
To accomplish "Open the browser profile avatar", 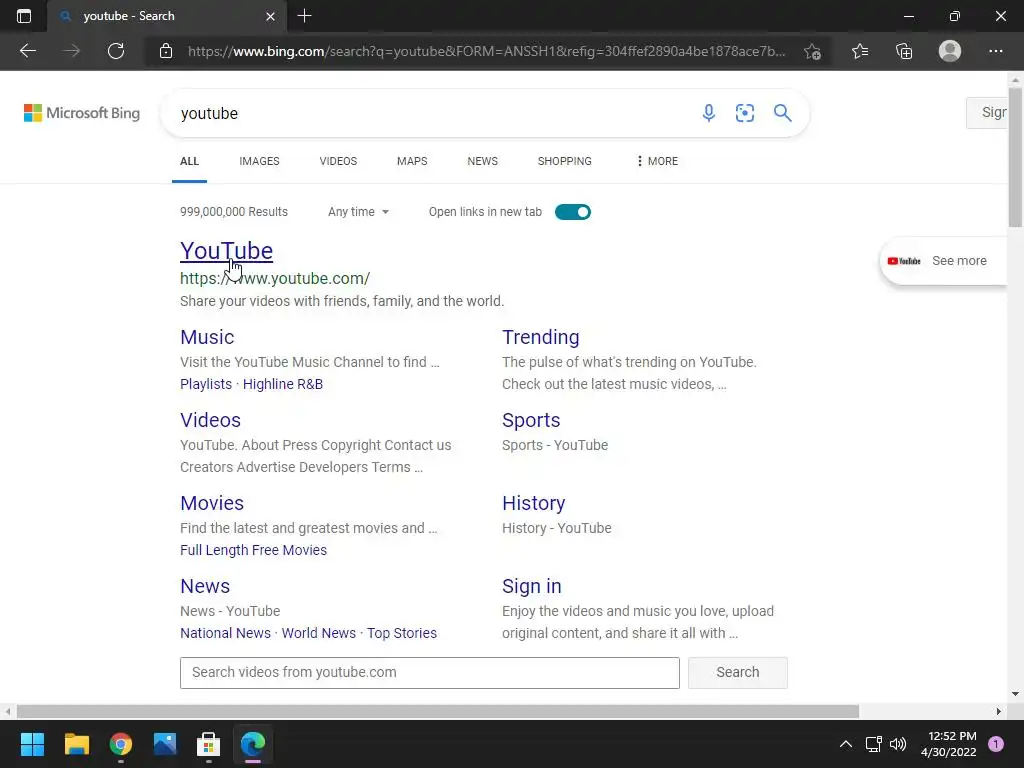I will pos(950,51).
